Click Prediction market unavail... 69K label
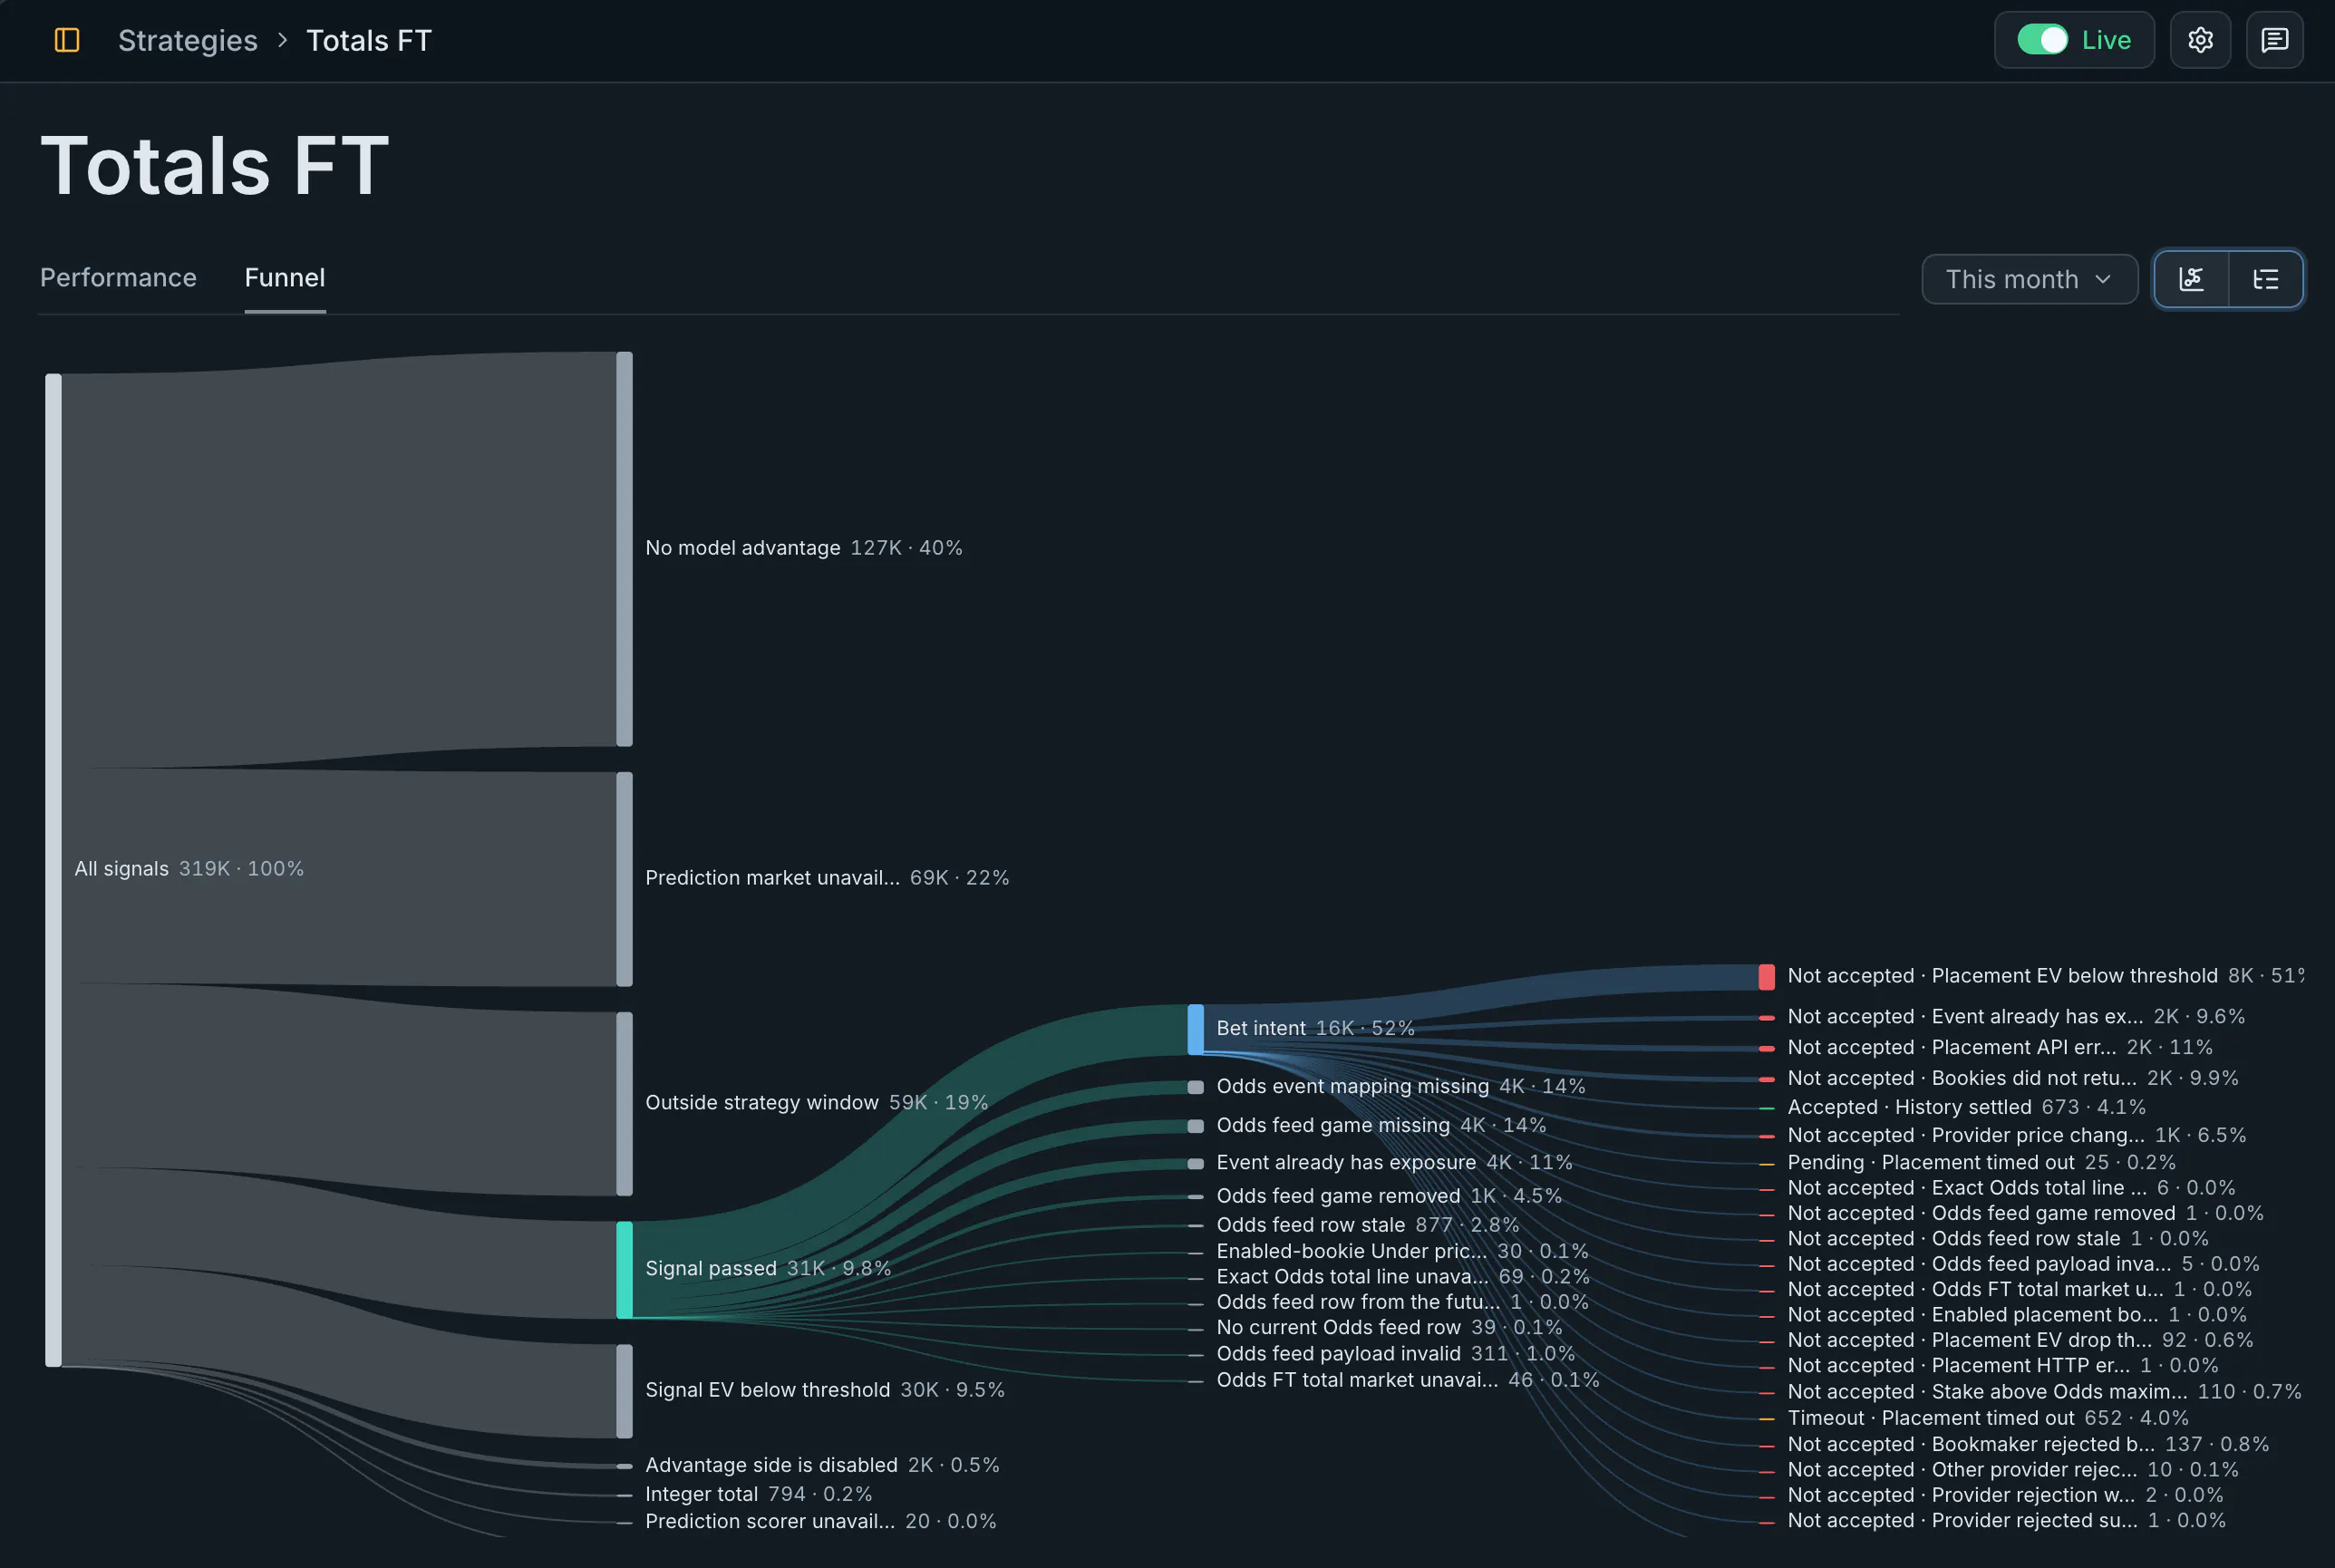This screenshot has height=1568, width=2335. click(827, 878)
